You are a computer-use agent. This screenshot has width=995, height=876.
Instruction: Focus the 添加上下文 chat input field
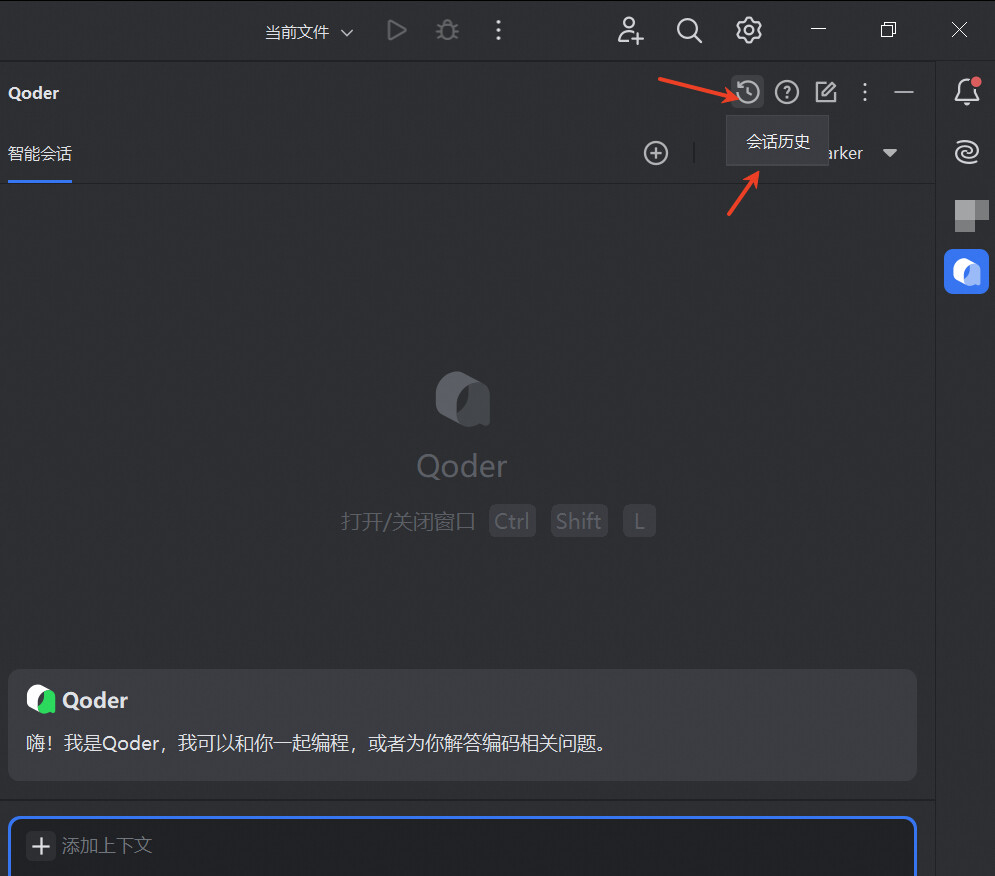pos(463,847)
